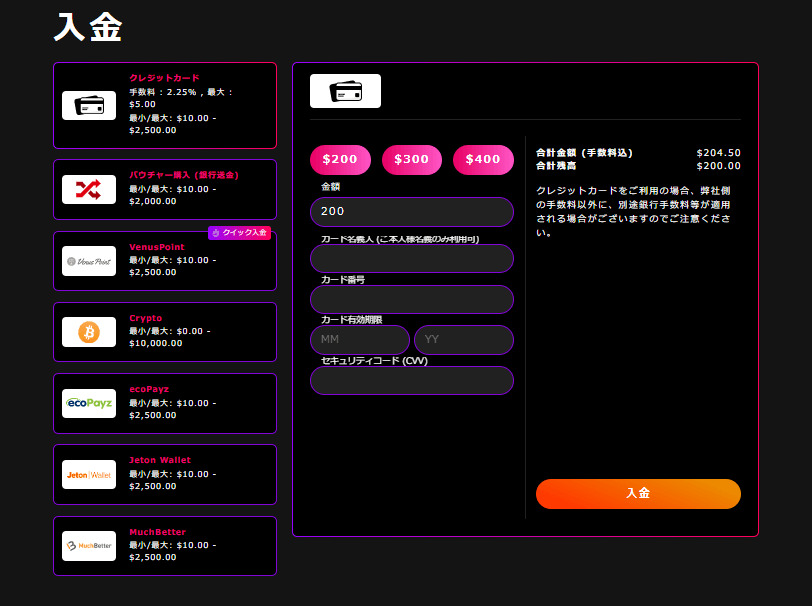This screenshot has width=812, height=606.
Task: Click the orange 入金 deposit button
Action: pos(638,494)
